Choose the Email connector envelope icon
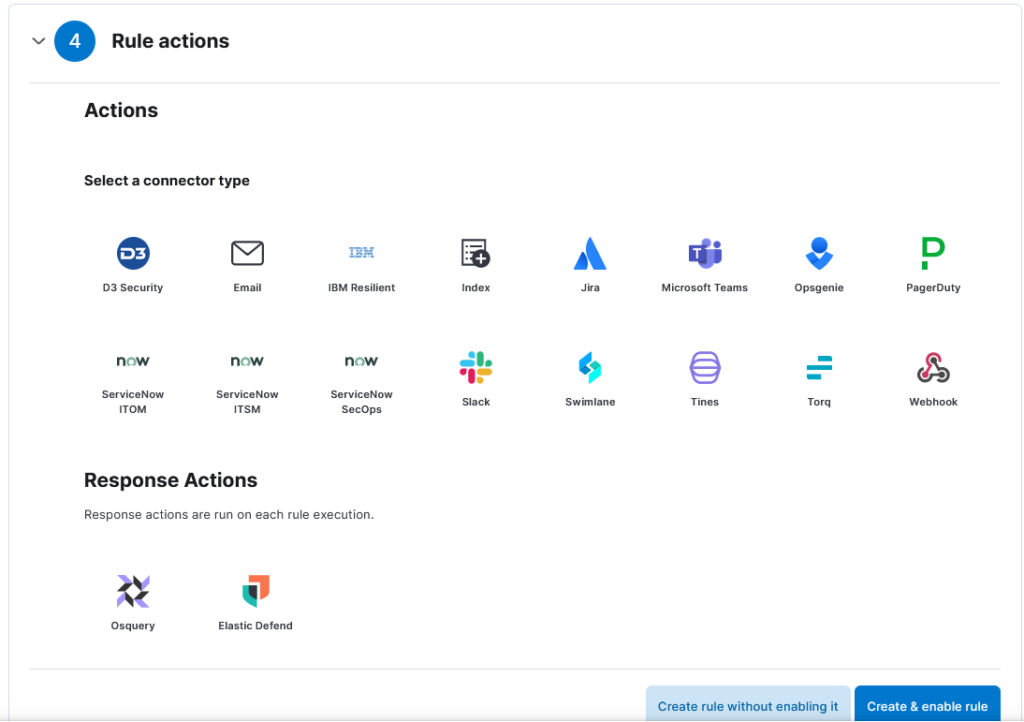The height and width of the screenshot is (722, 1024). click(x=248, y=253)
